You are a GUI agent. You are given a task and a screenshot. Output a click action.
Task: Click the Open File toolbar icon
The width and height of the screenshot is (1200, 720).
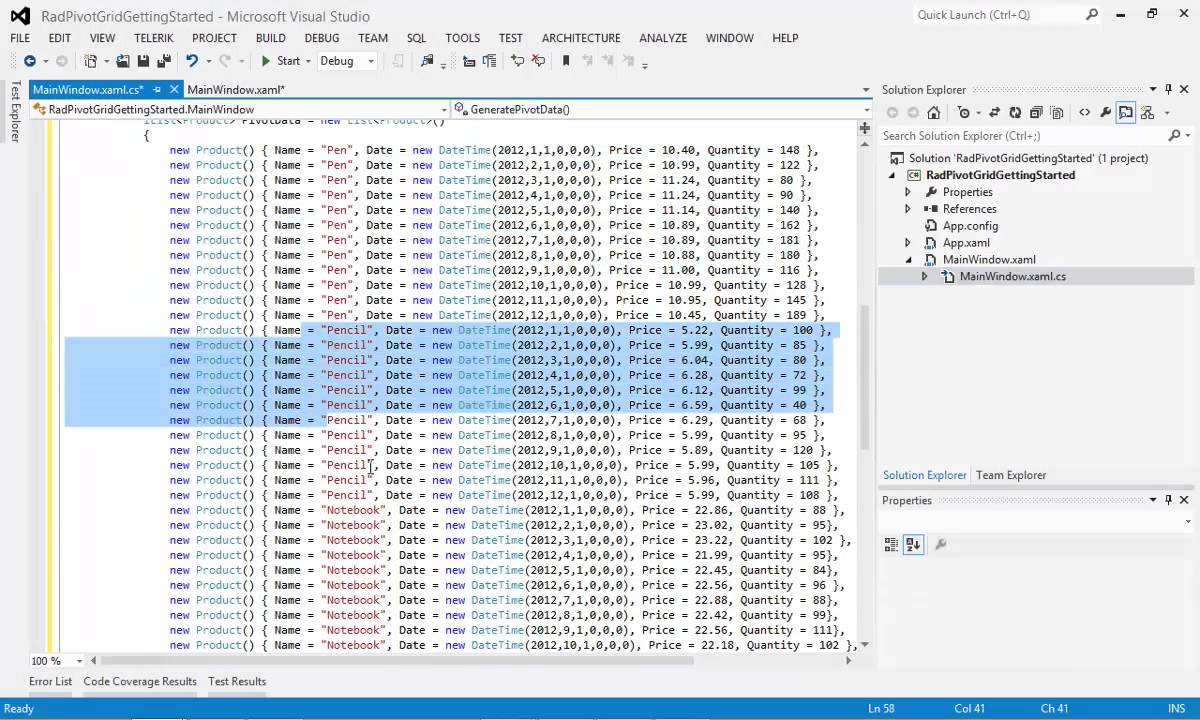point(124,61)
